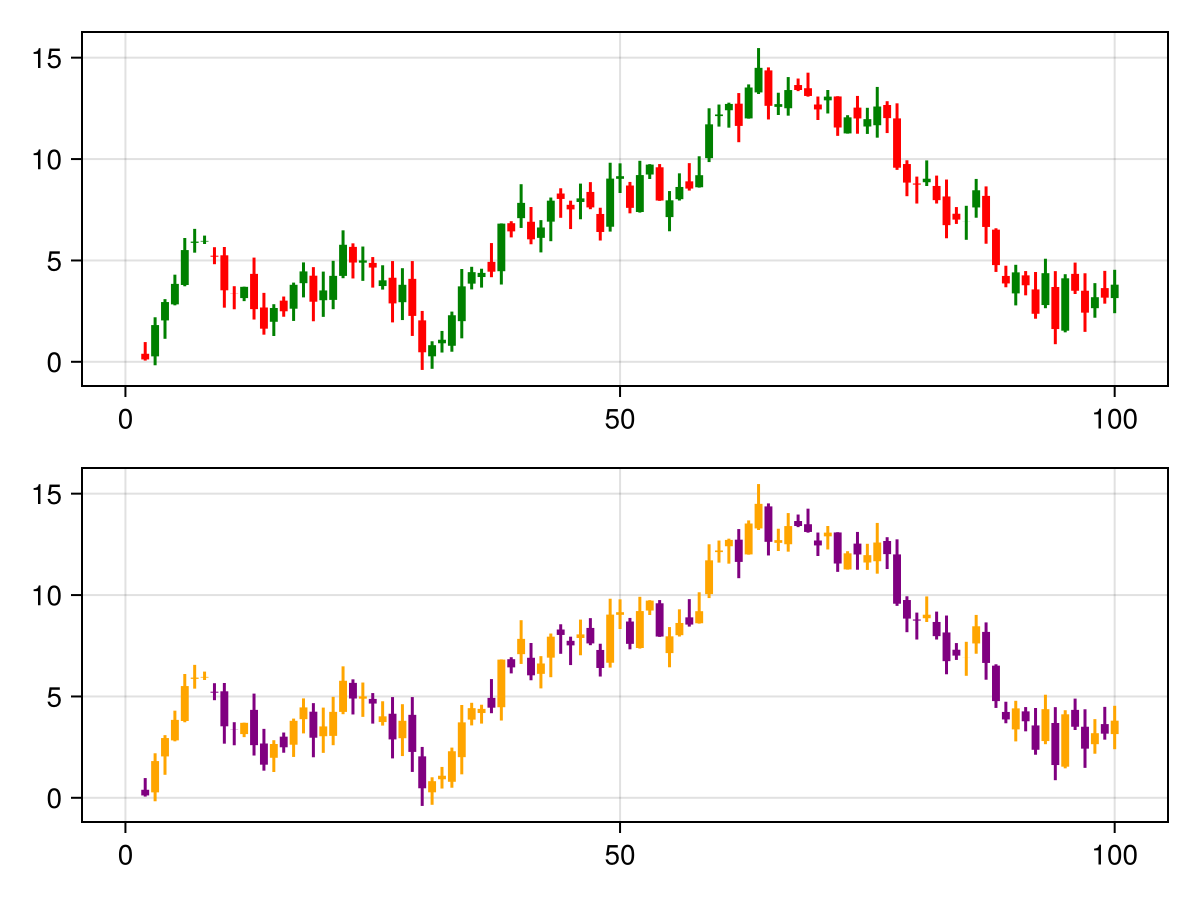
Task: Click the highest orange peak candlestick in bottom chart
Action: pos(758,516)
